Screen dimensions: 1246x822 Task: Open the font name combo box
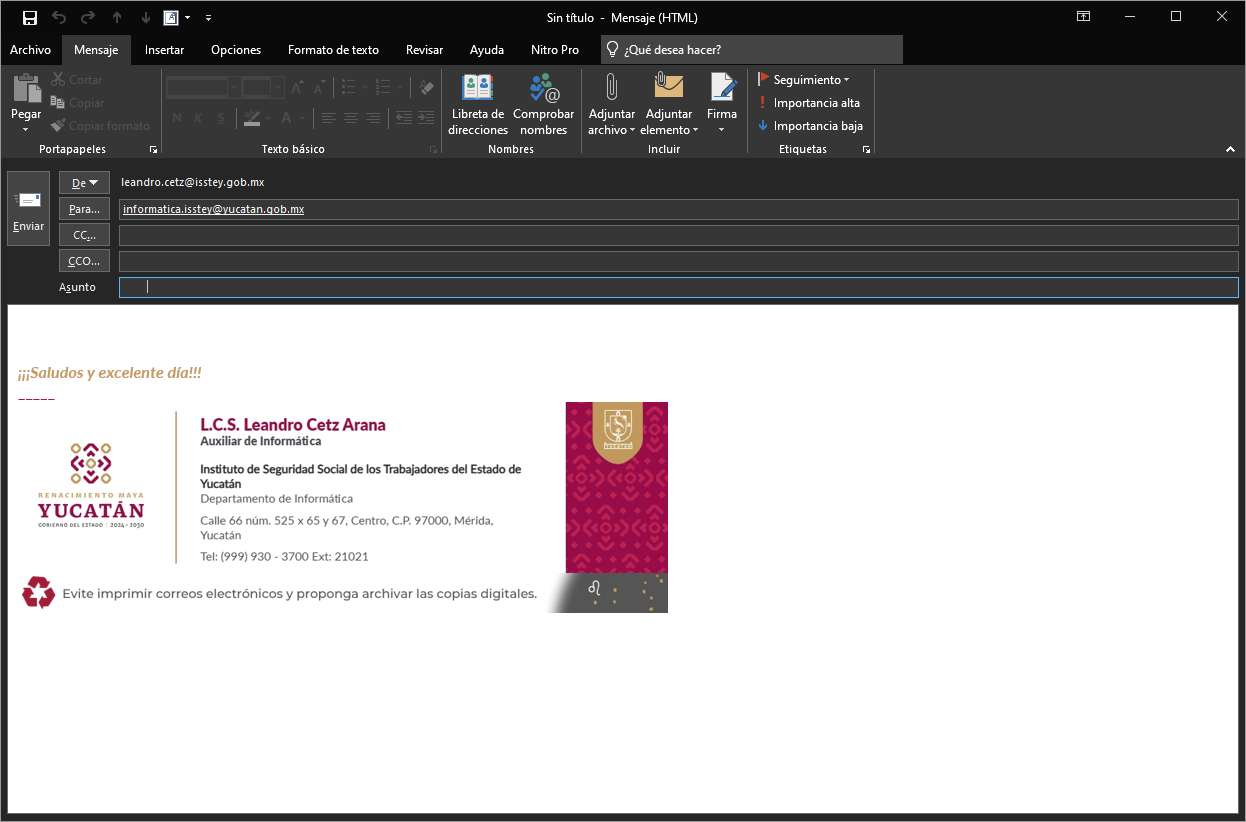click(x=202, y=88)
